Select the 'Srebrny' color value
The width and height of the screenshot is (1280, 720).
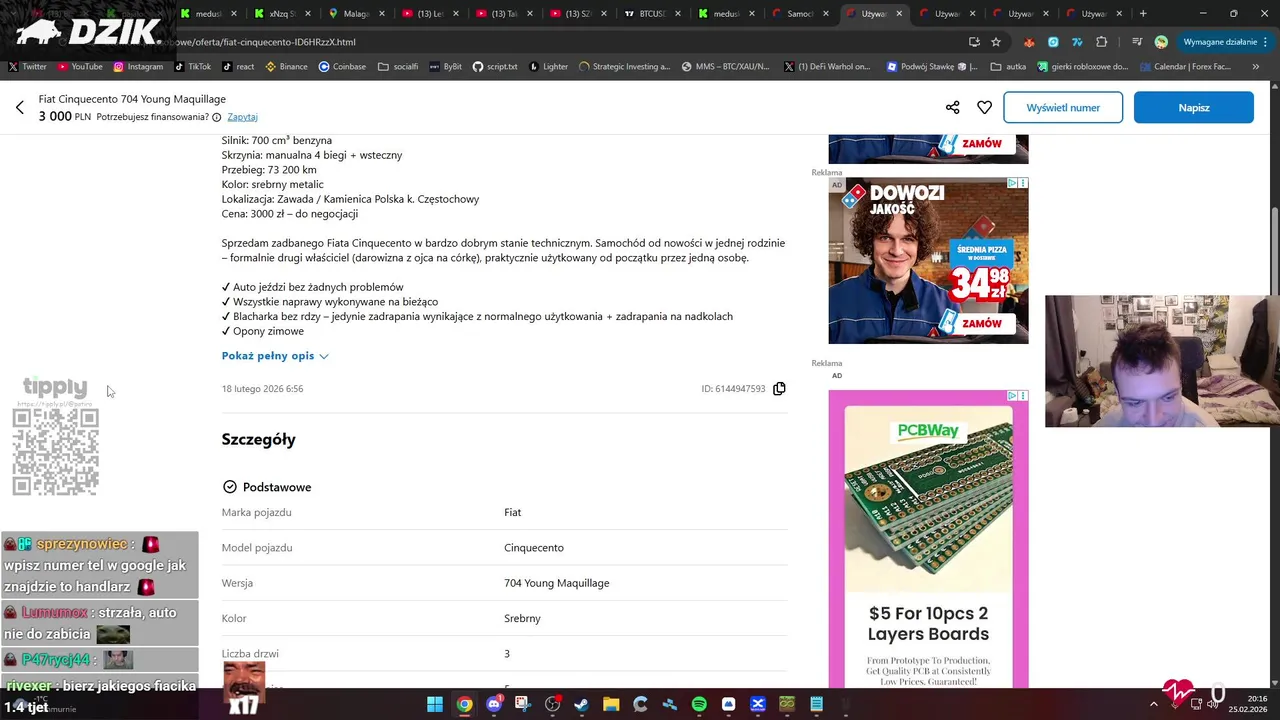[x=522, y=618]
